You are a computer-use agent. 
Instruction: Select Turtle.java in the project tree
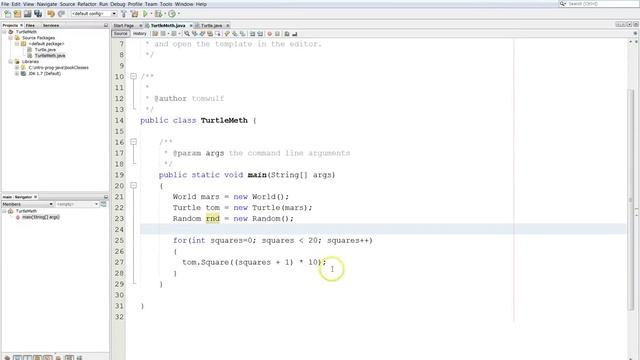coord(45,49)
